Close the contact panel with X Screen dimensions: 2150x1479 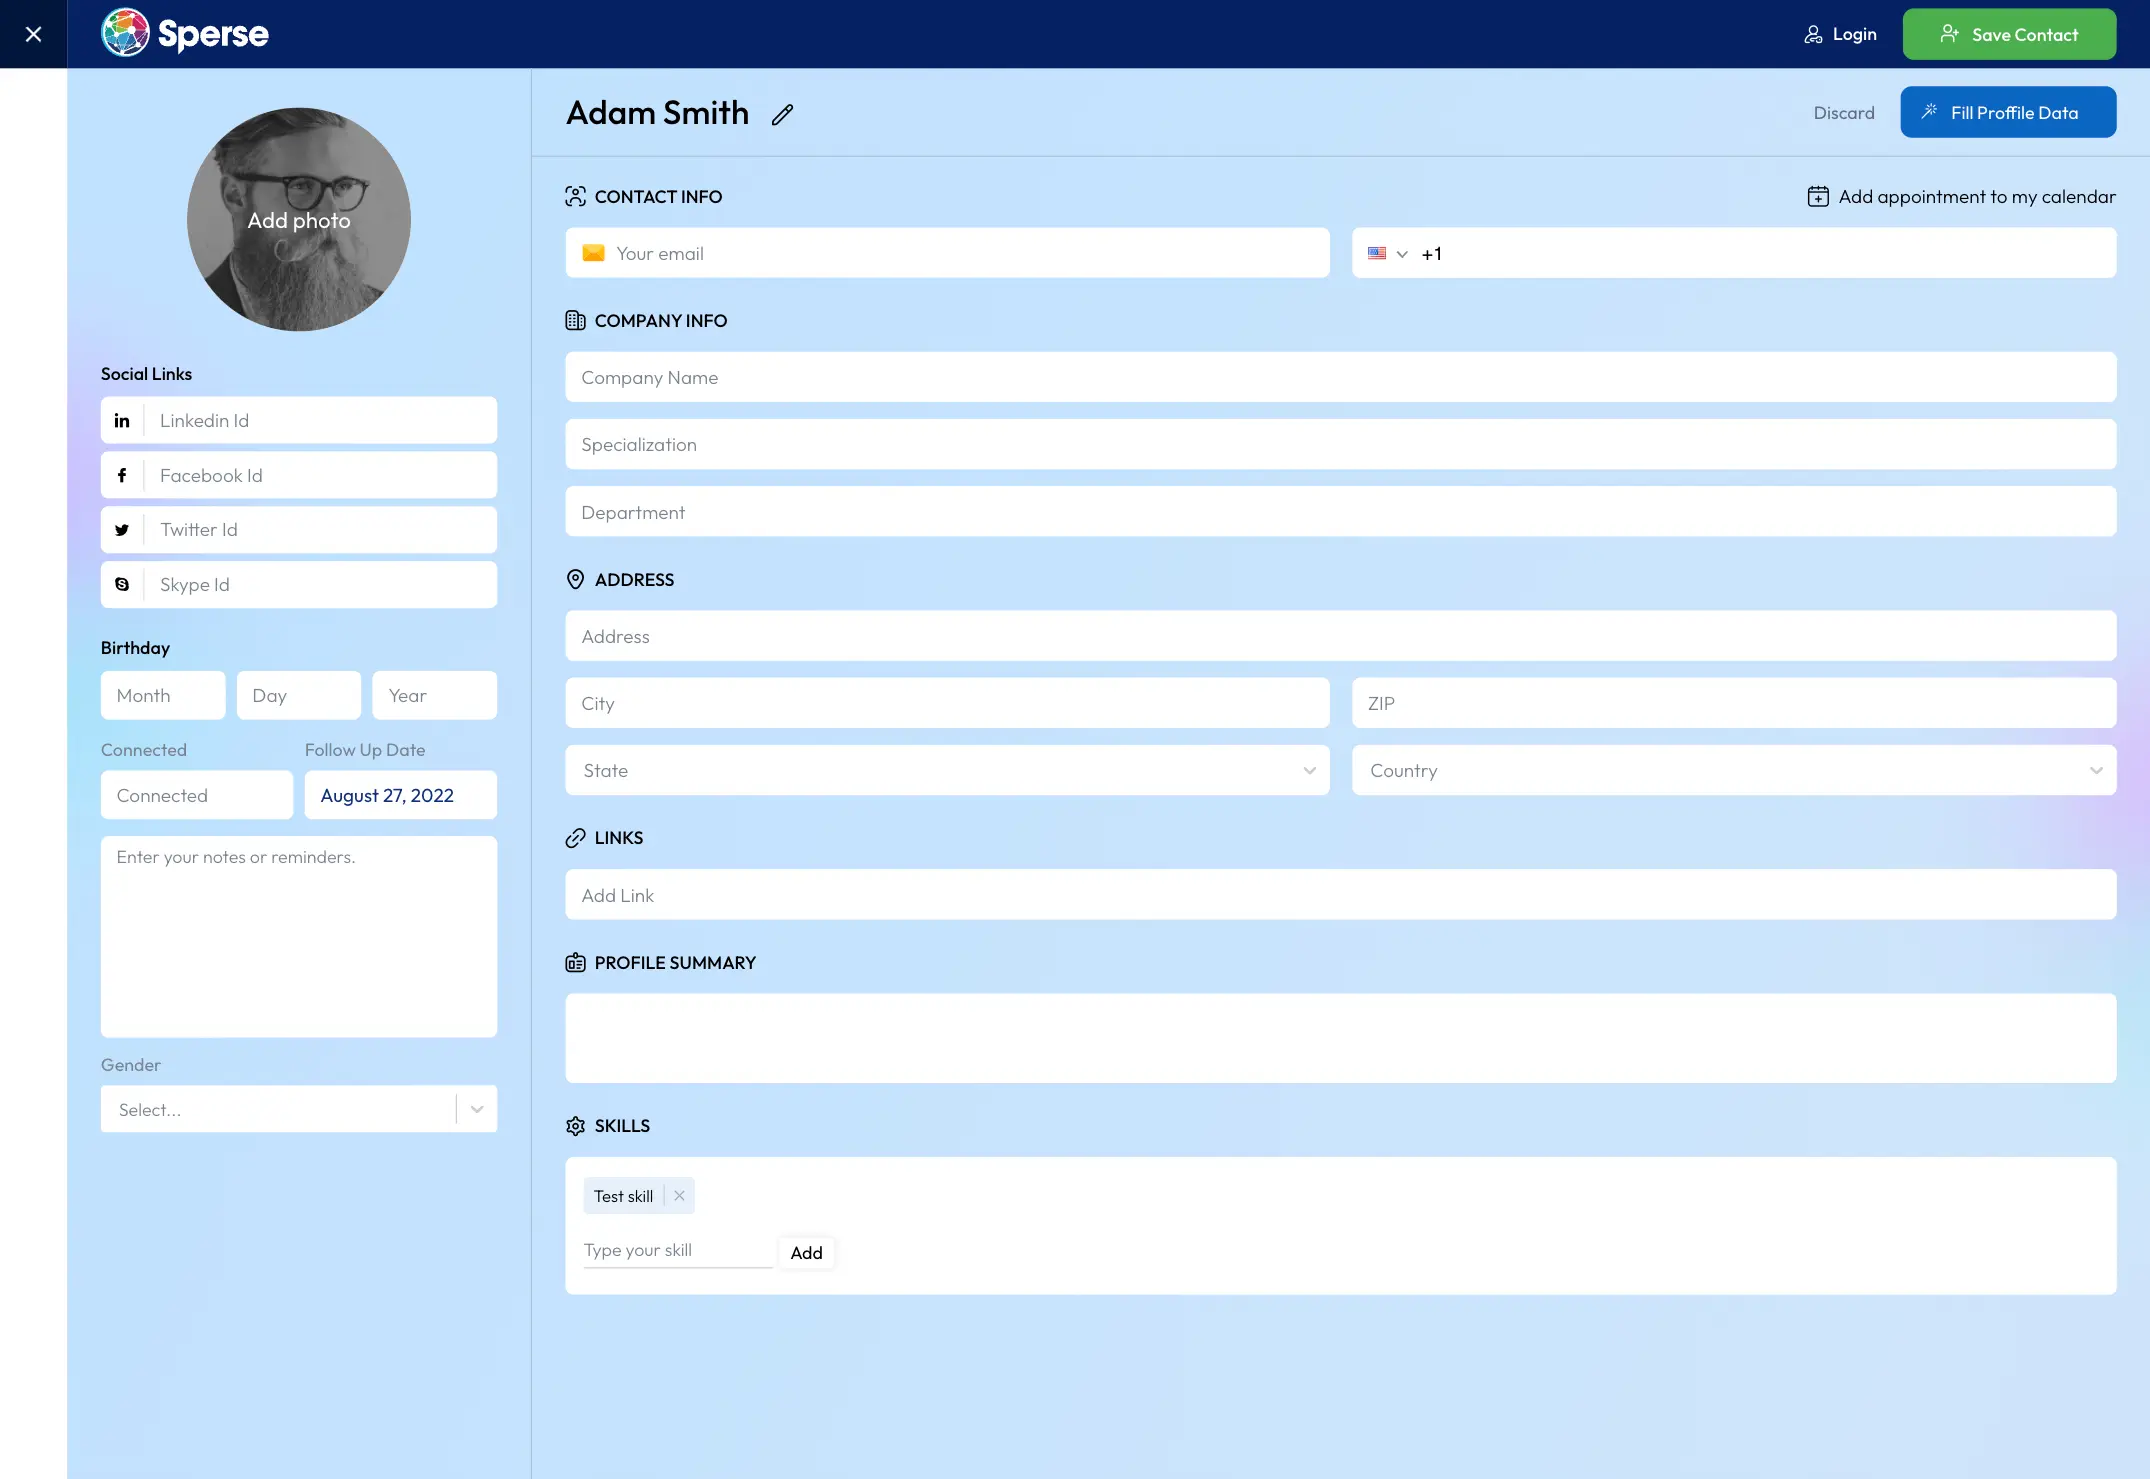click(33, 34)
